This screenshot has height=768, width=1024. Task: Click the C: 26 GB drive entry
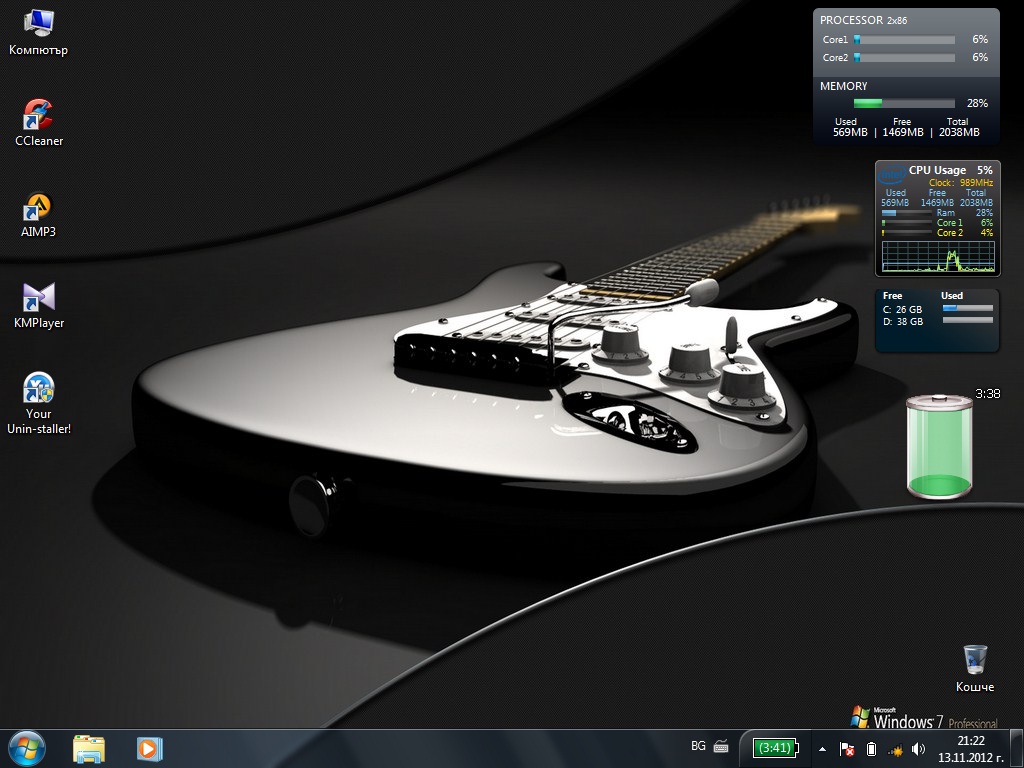903,310
